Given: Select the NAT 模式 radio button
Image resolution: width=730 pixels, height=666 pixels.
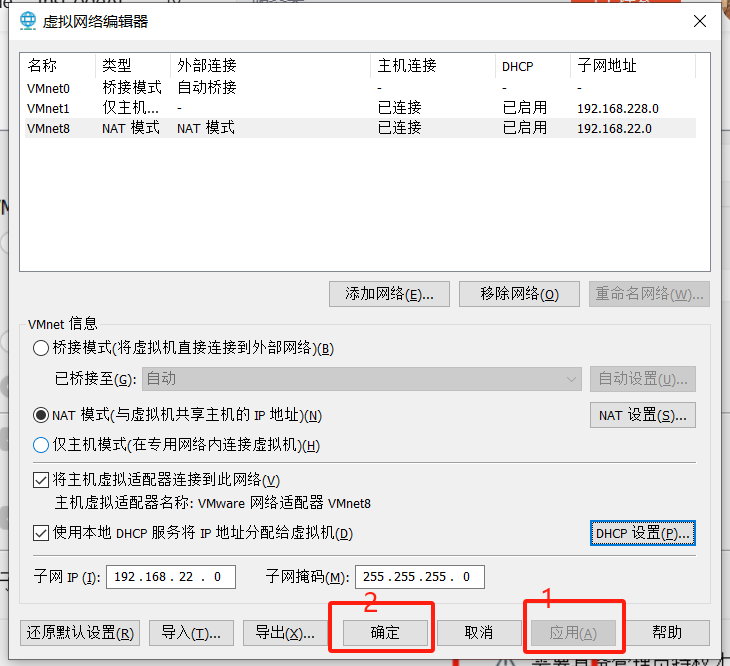Looking at the screenshot, I should [41, 415].
